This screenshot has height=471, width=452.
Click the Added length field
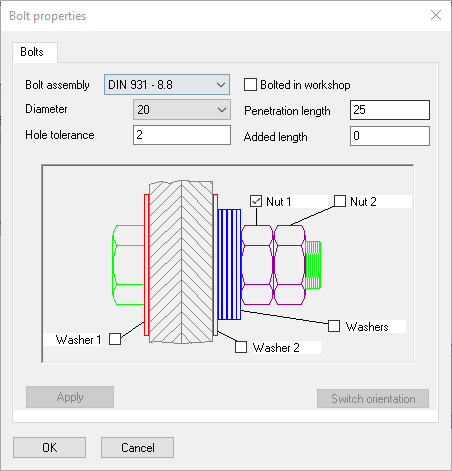pyautogui.click(x=390, y=136)
